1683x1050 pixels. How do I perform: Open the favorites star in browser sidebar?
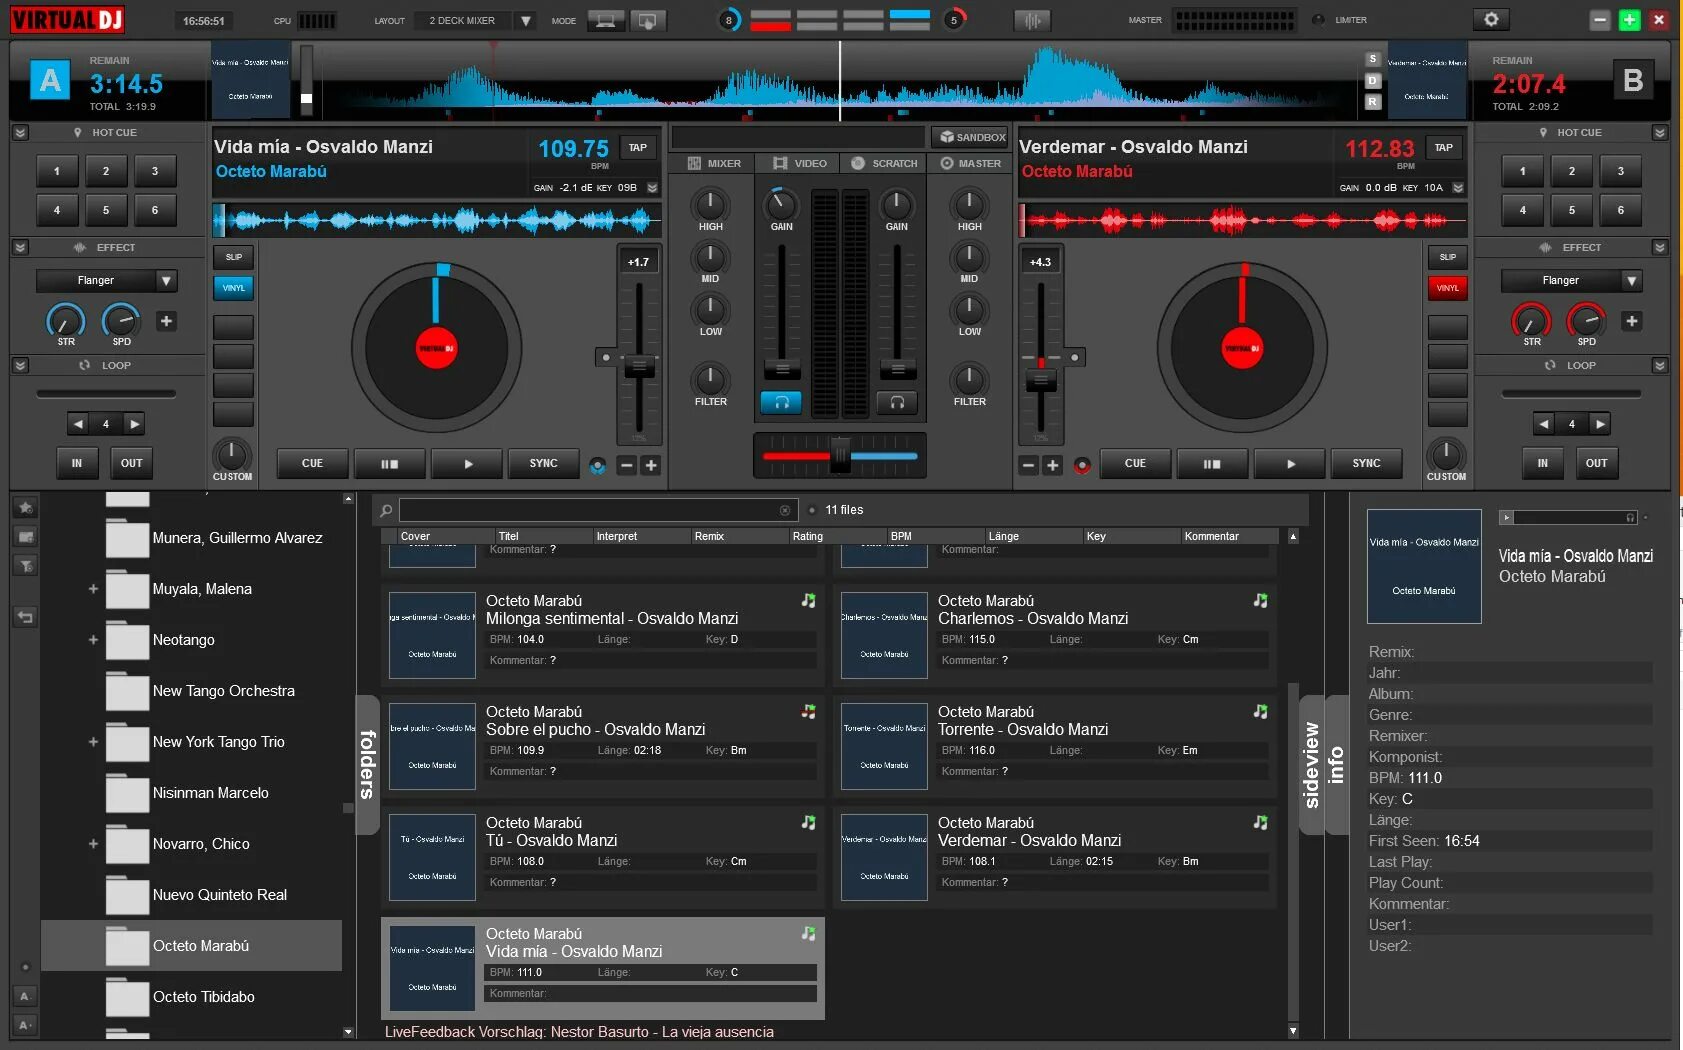click(26, 508)
